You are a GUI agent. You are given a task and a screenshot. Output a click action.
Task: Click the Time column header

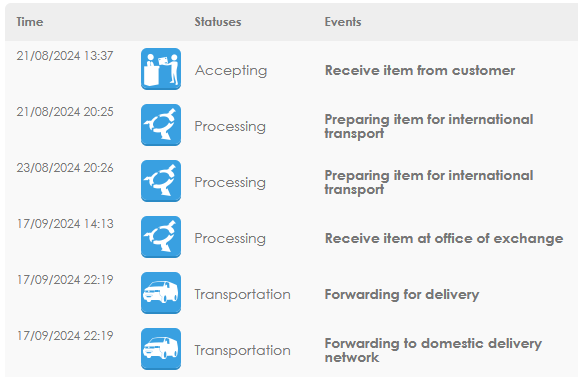30,22
